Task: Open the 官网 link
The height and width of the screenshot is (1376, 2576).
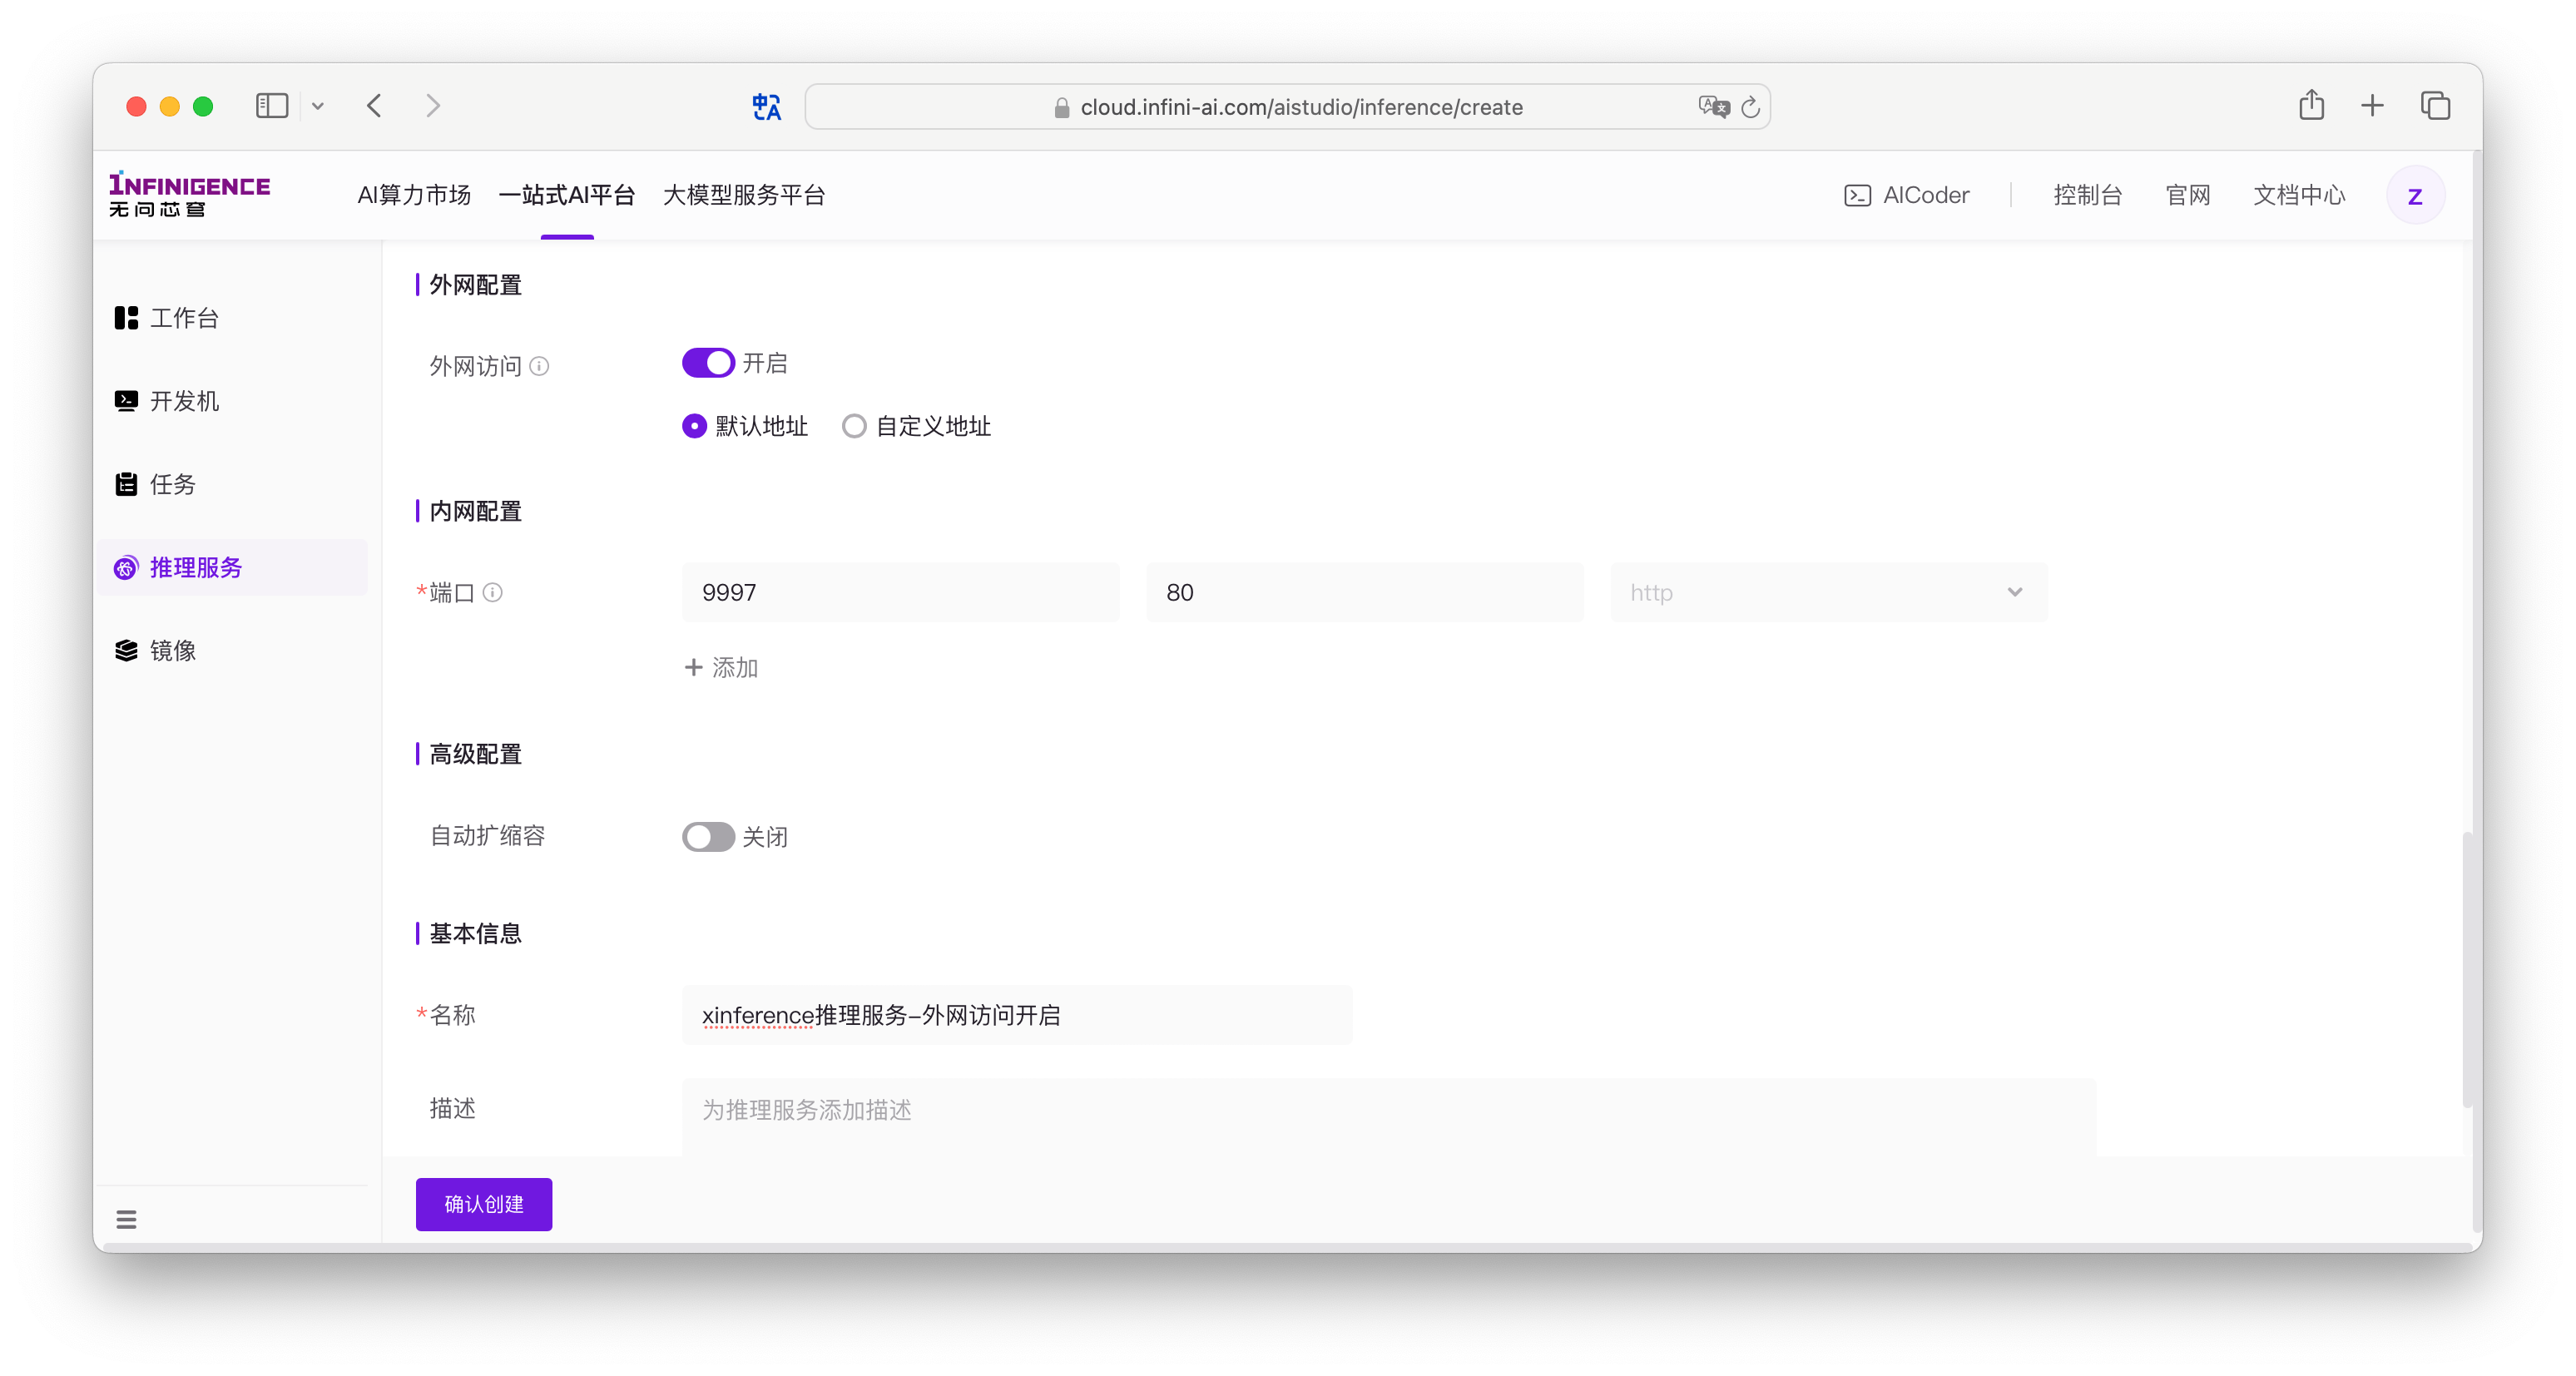Action: coord(2188,195)
